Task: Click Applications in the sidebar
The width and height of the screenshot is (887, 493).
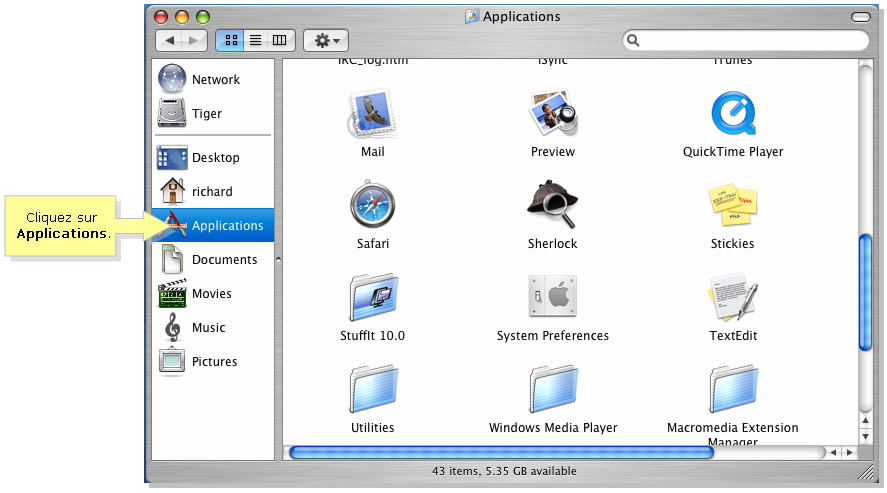Action: 213,225
